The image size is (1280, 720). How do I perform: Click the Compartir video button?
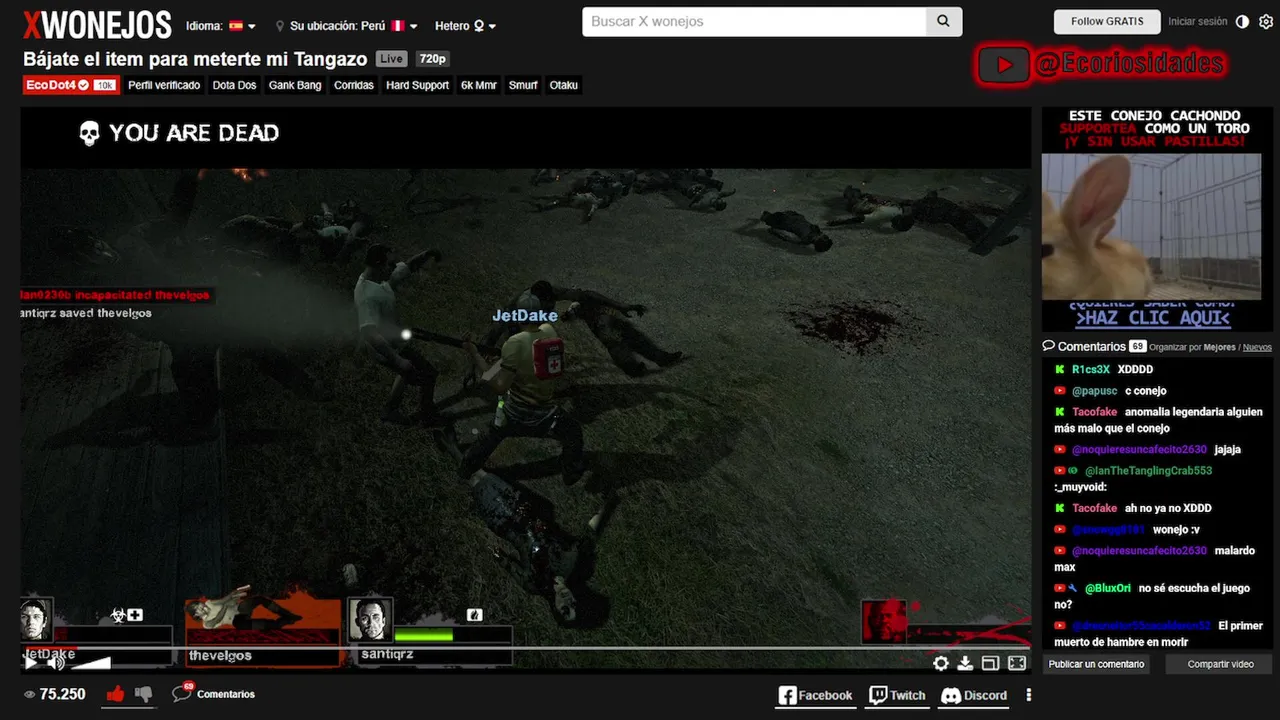tap(1220, 664)
